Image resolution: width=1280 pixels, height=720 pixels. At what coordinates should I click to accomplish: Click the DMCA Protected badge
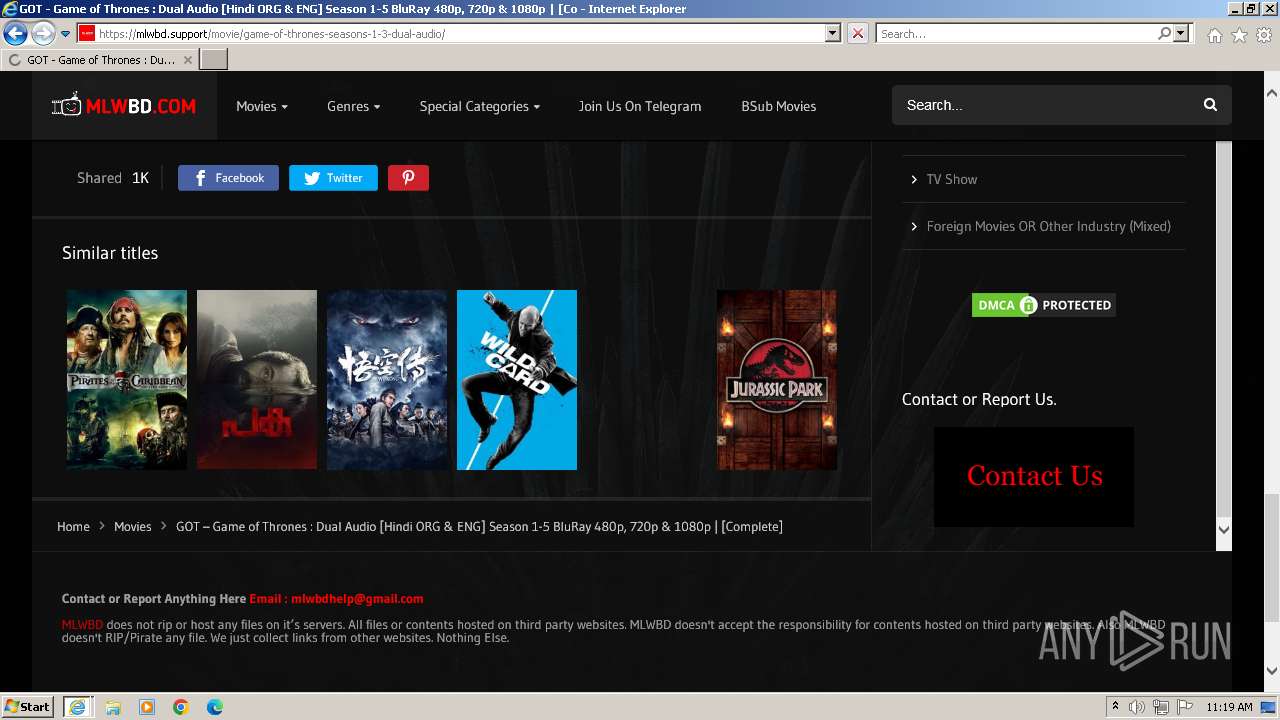(x=1043, y=305)
